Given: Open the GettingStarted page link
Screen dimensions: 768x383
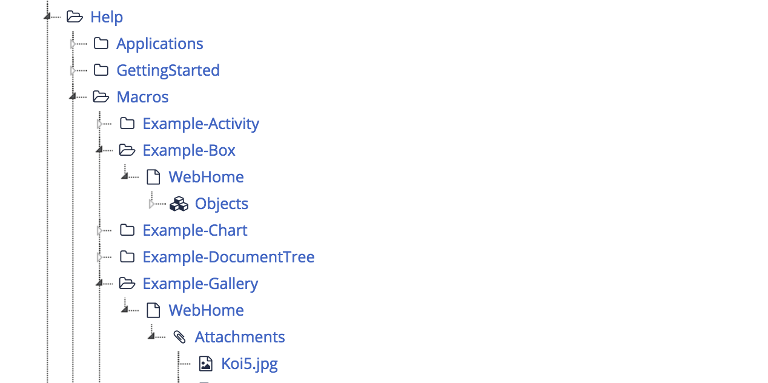Looking at the screenshot, I should pos(168,71).
